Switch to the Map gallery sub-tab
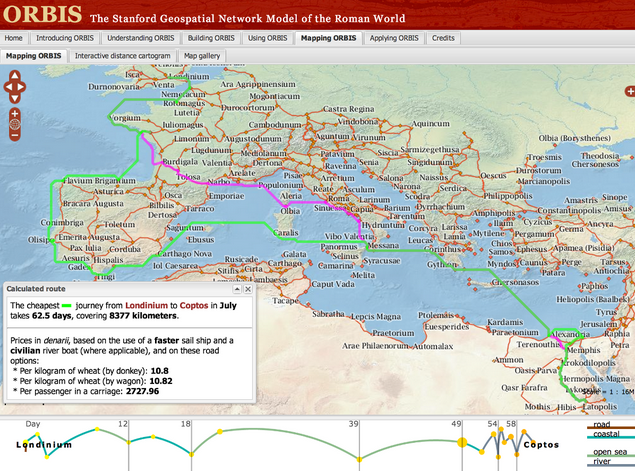 202,56
